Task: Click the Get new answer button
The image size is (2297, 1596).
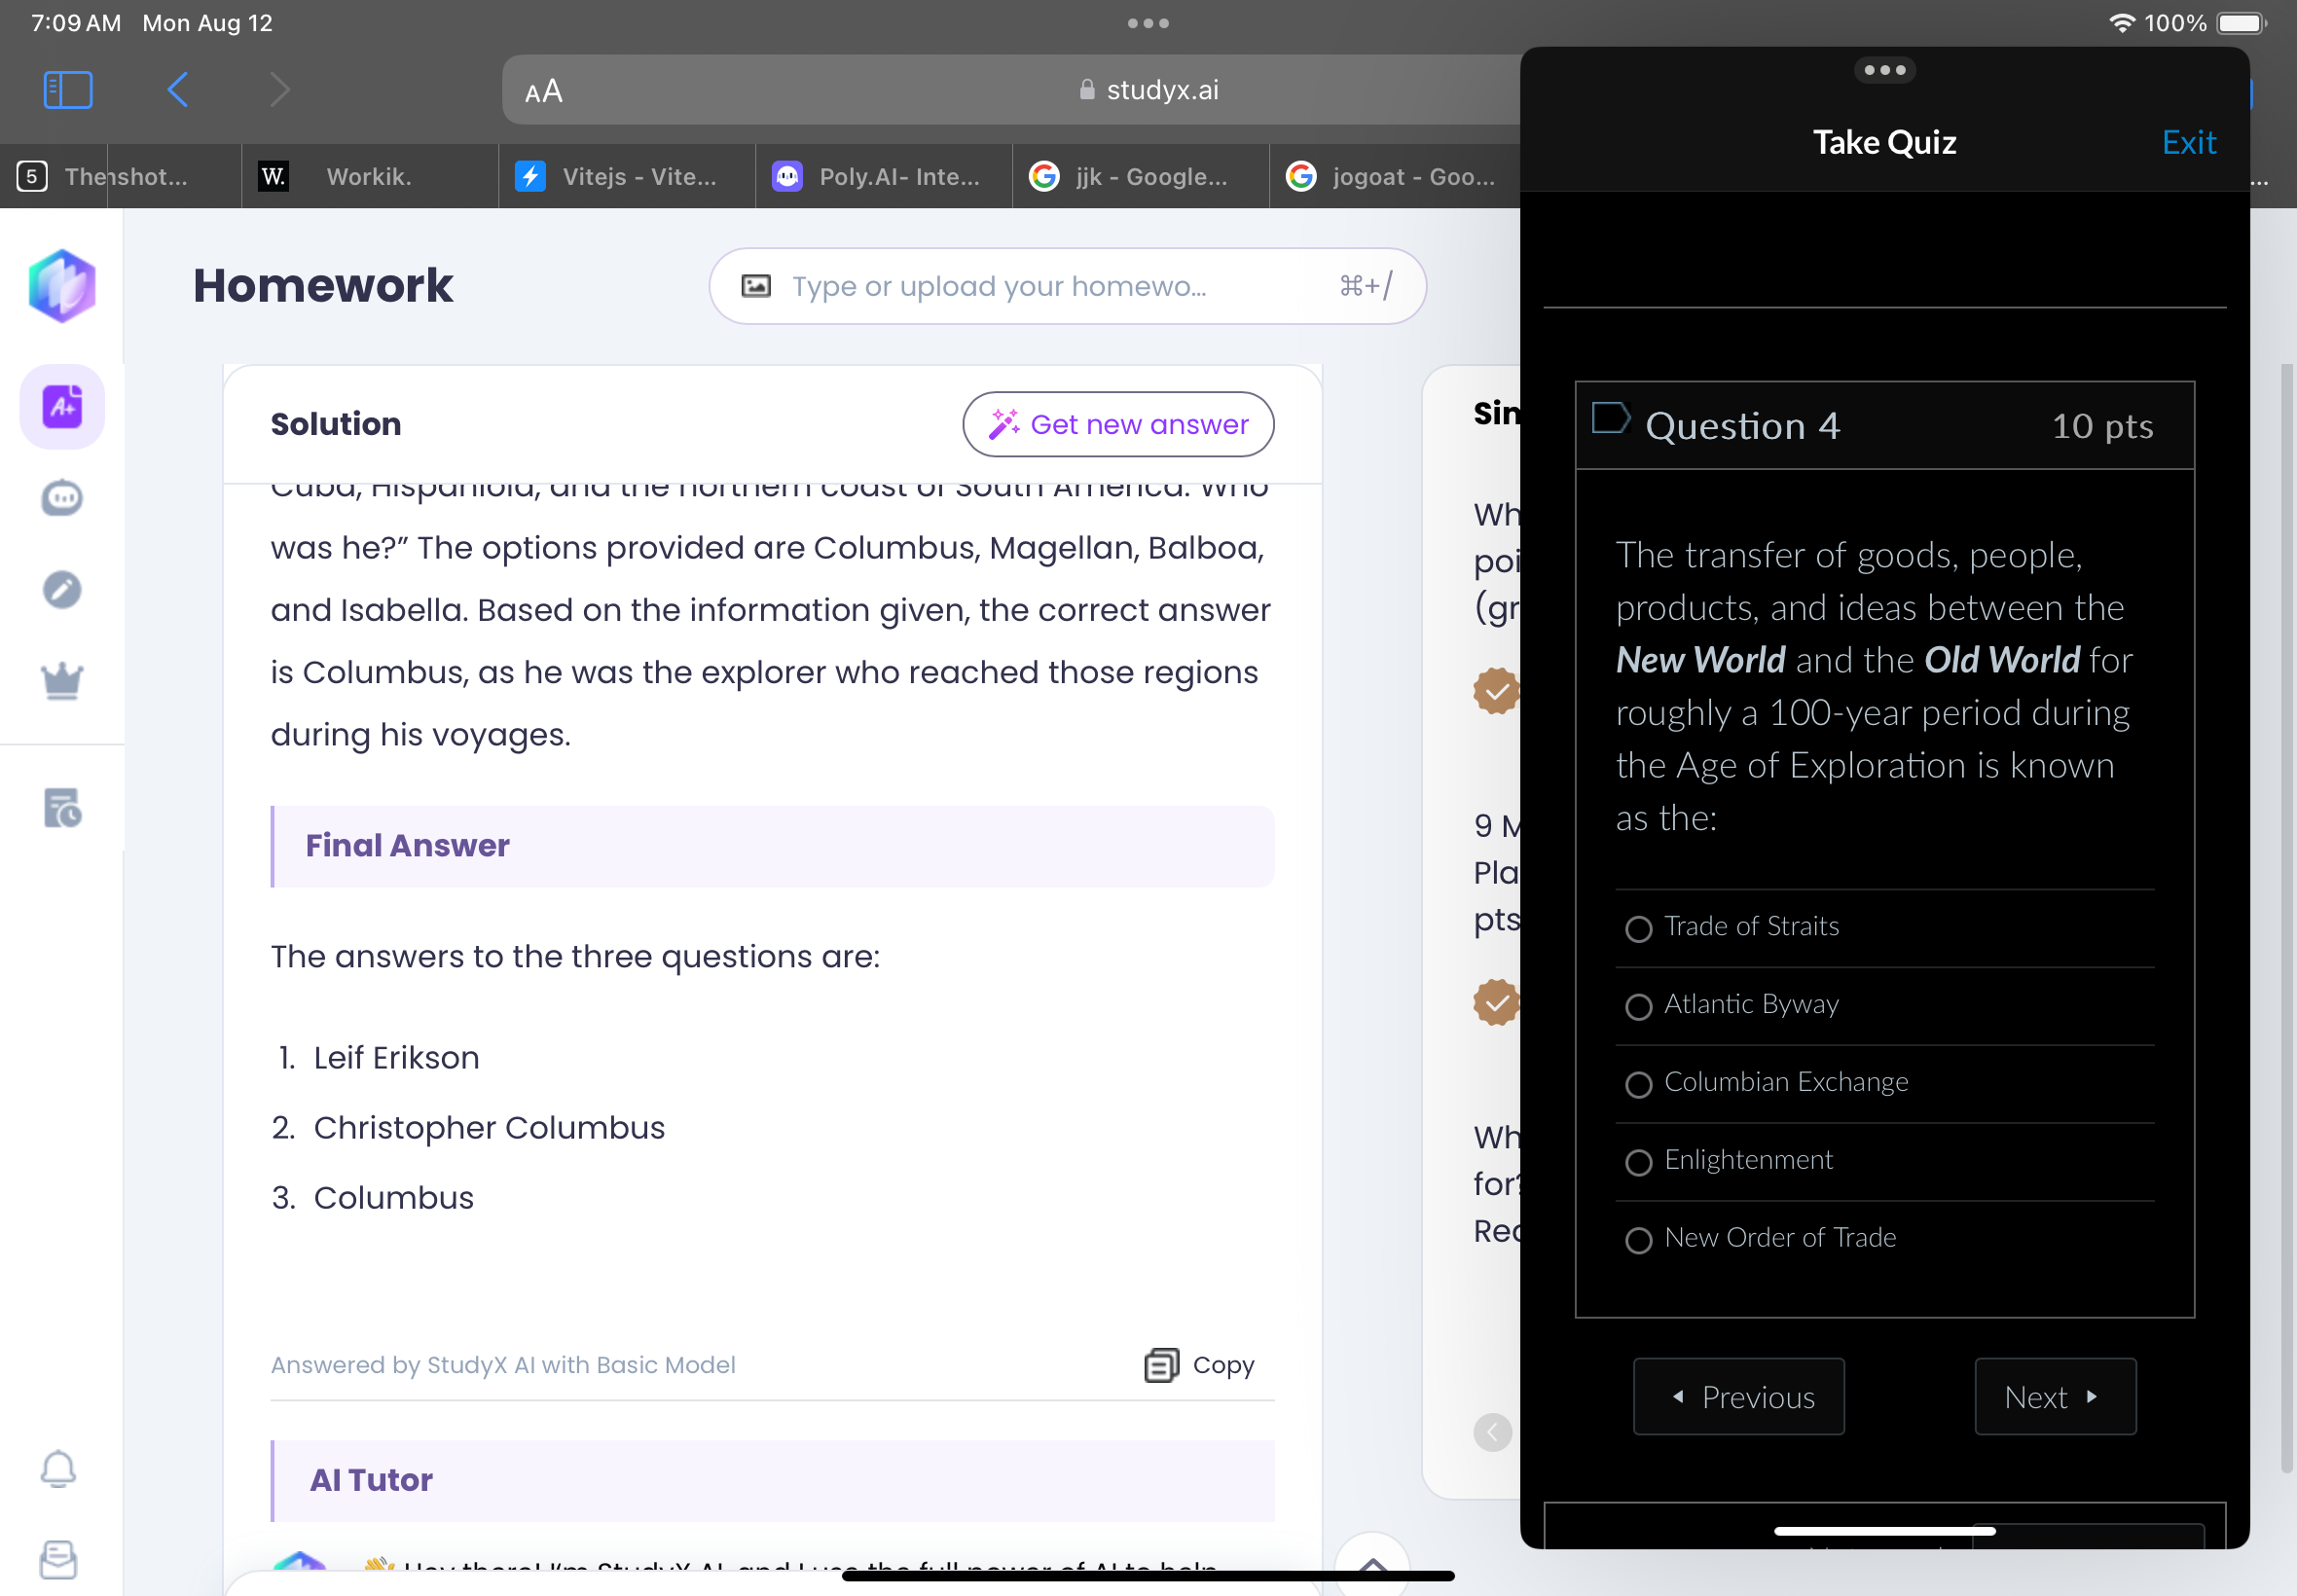Action: [1118, 425]
